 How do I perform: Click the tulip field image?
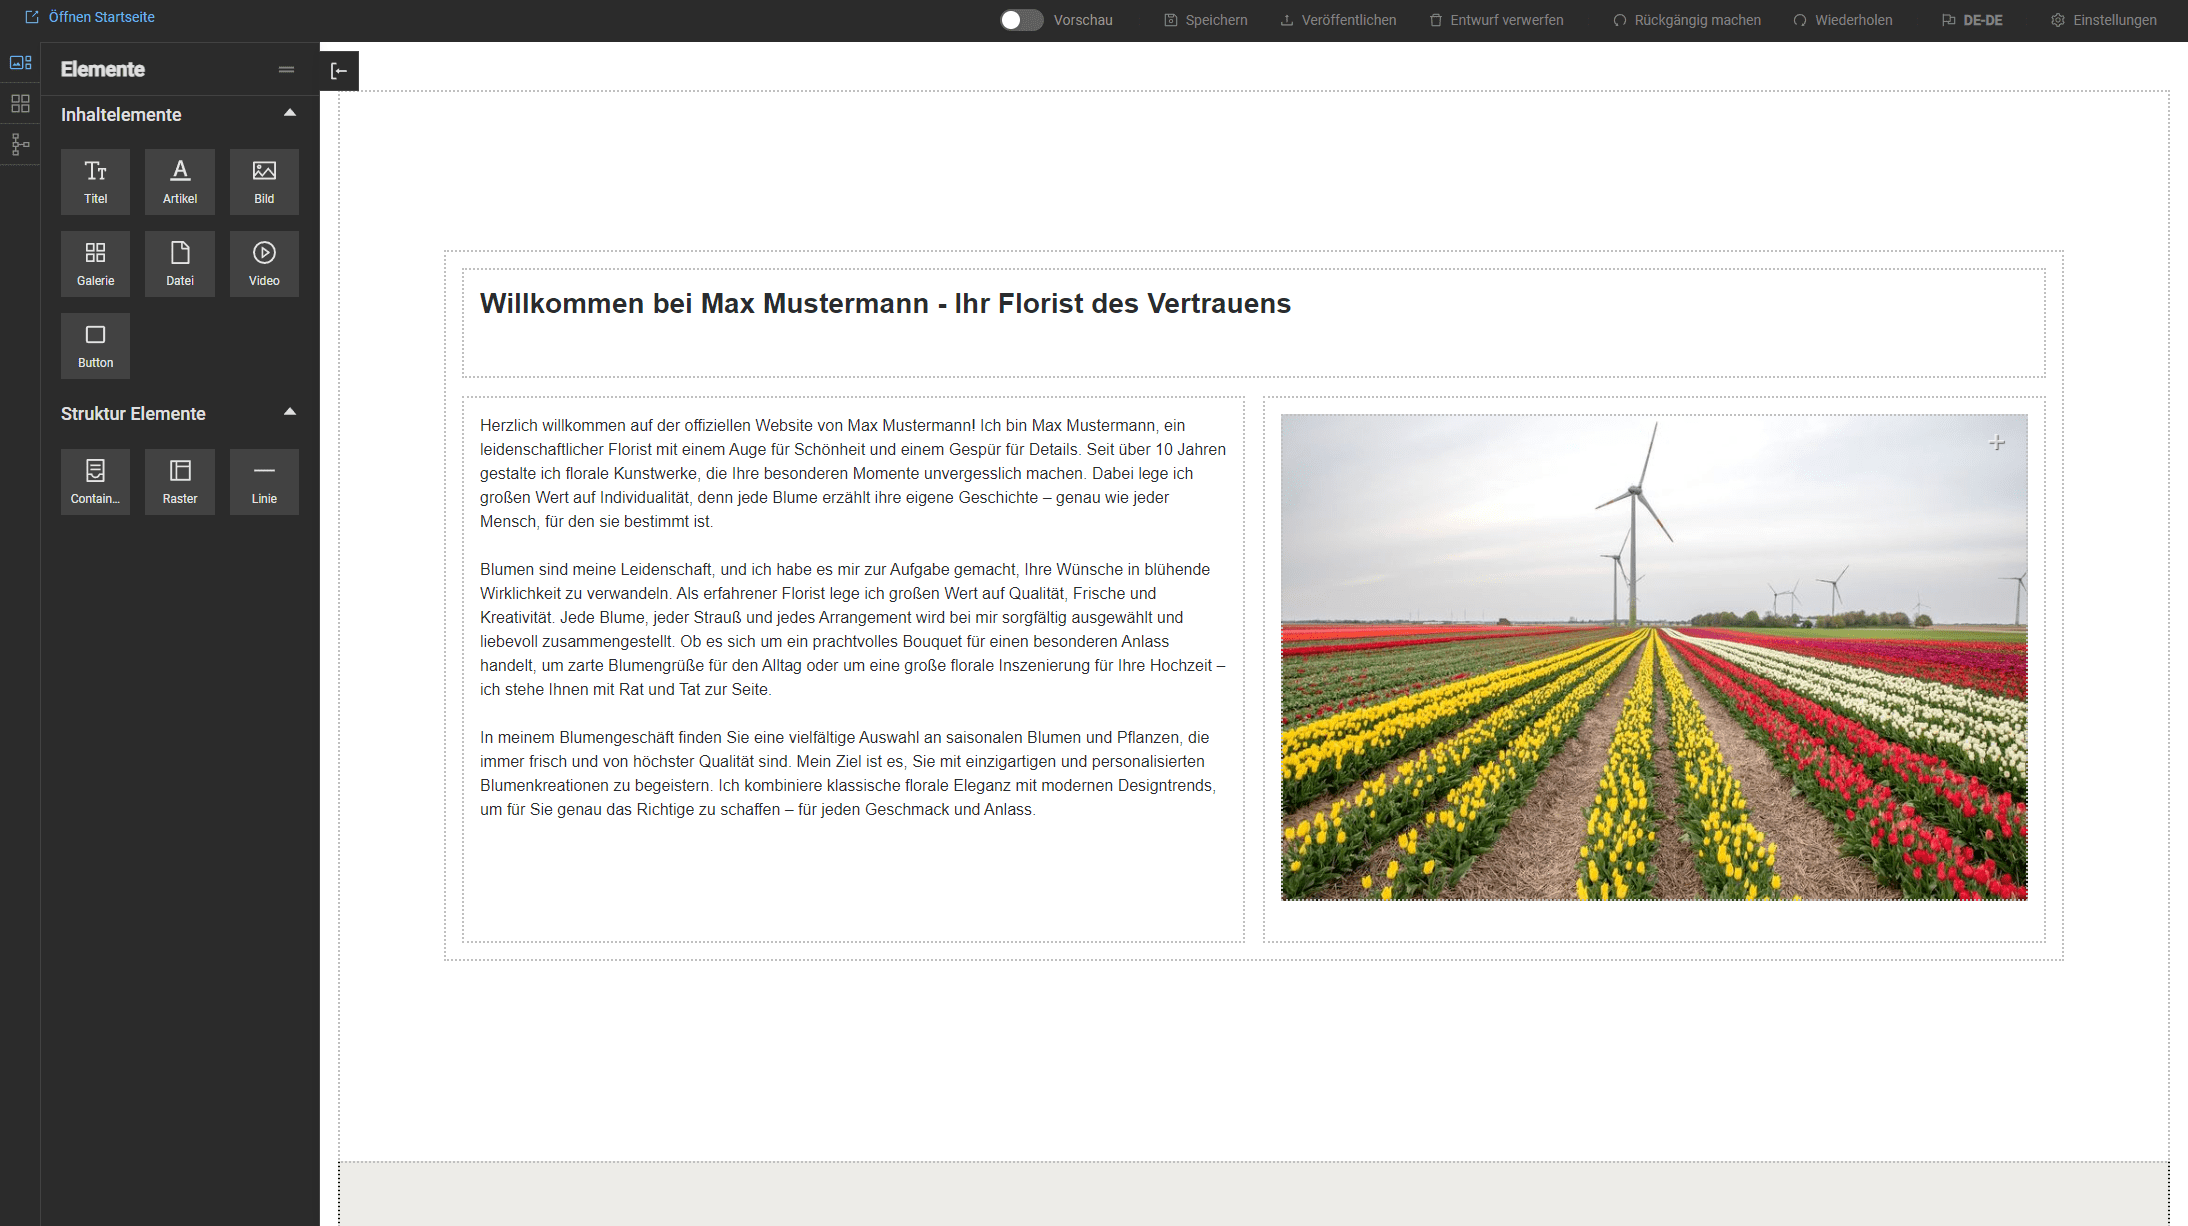pyautogui.click(x=1653, y=657)
